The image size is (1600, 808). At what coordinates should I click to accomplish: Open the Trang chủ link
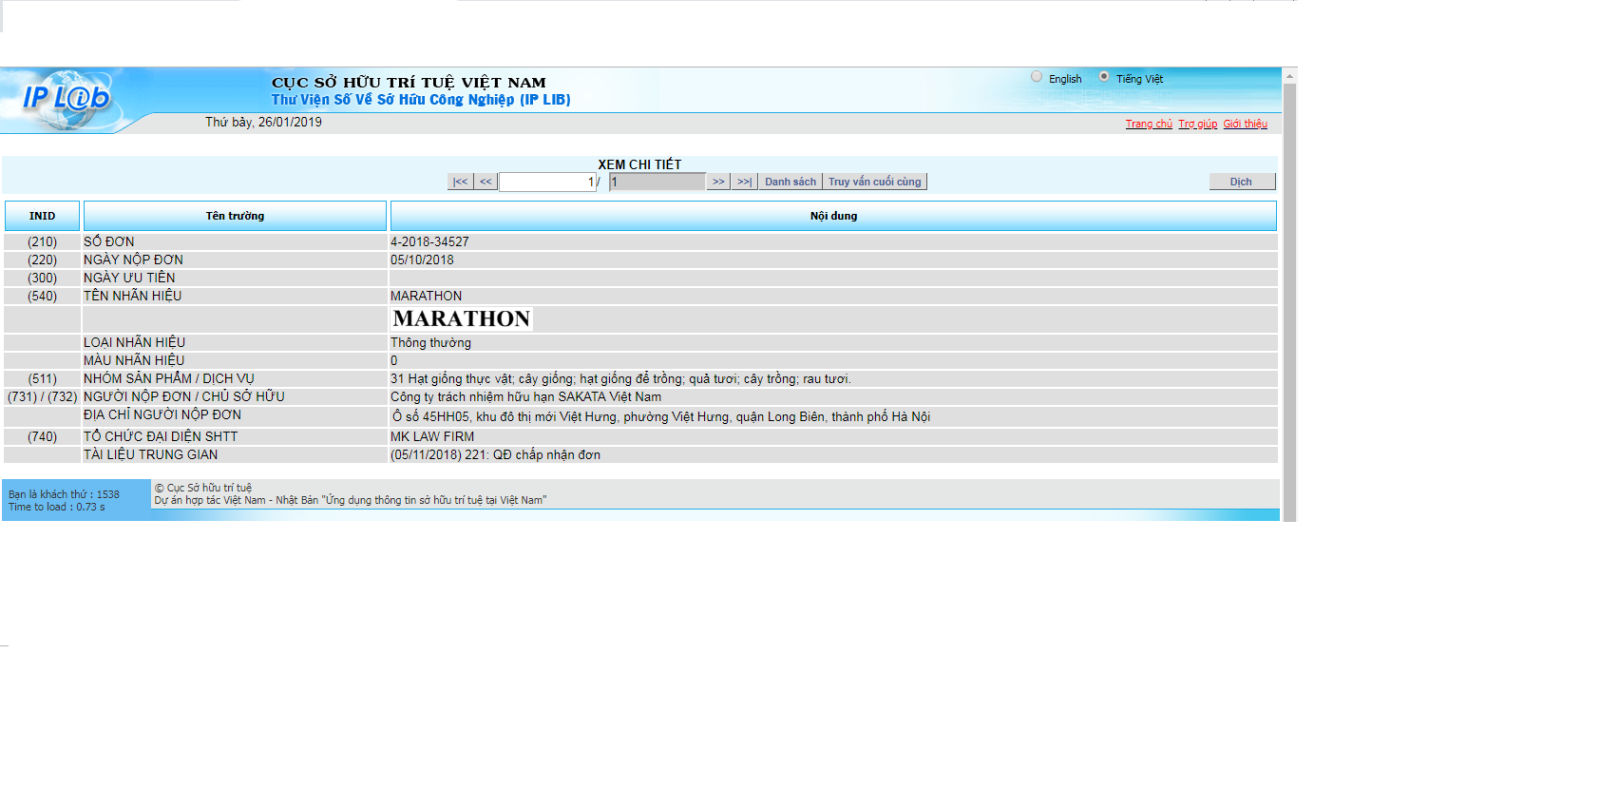point(1149,124)
